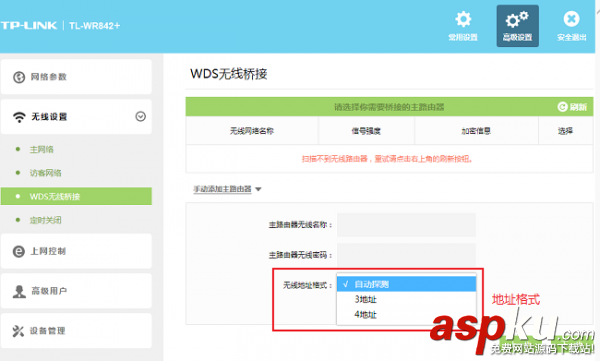Select WDS无线桥接 submenu item
The image size is (600, 361).
coord(76,196)
